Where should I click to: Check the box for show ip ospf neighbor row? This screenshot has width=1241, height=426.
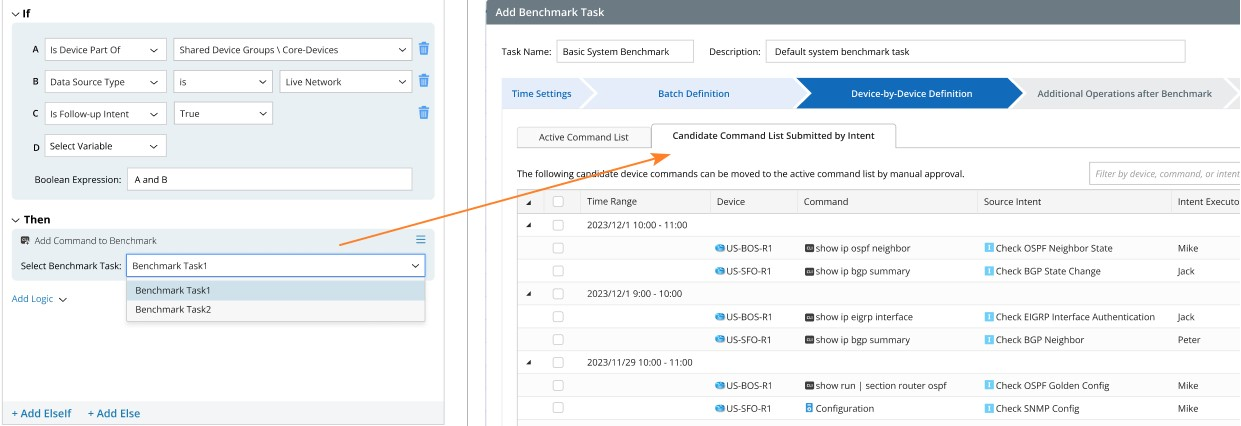point(558,248)
